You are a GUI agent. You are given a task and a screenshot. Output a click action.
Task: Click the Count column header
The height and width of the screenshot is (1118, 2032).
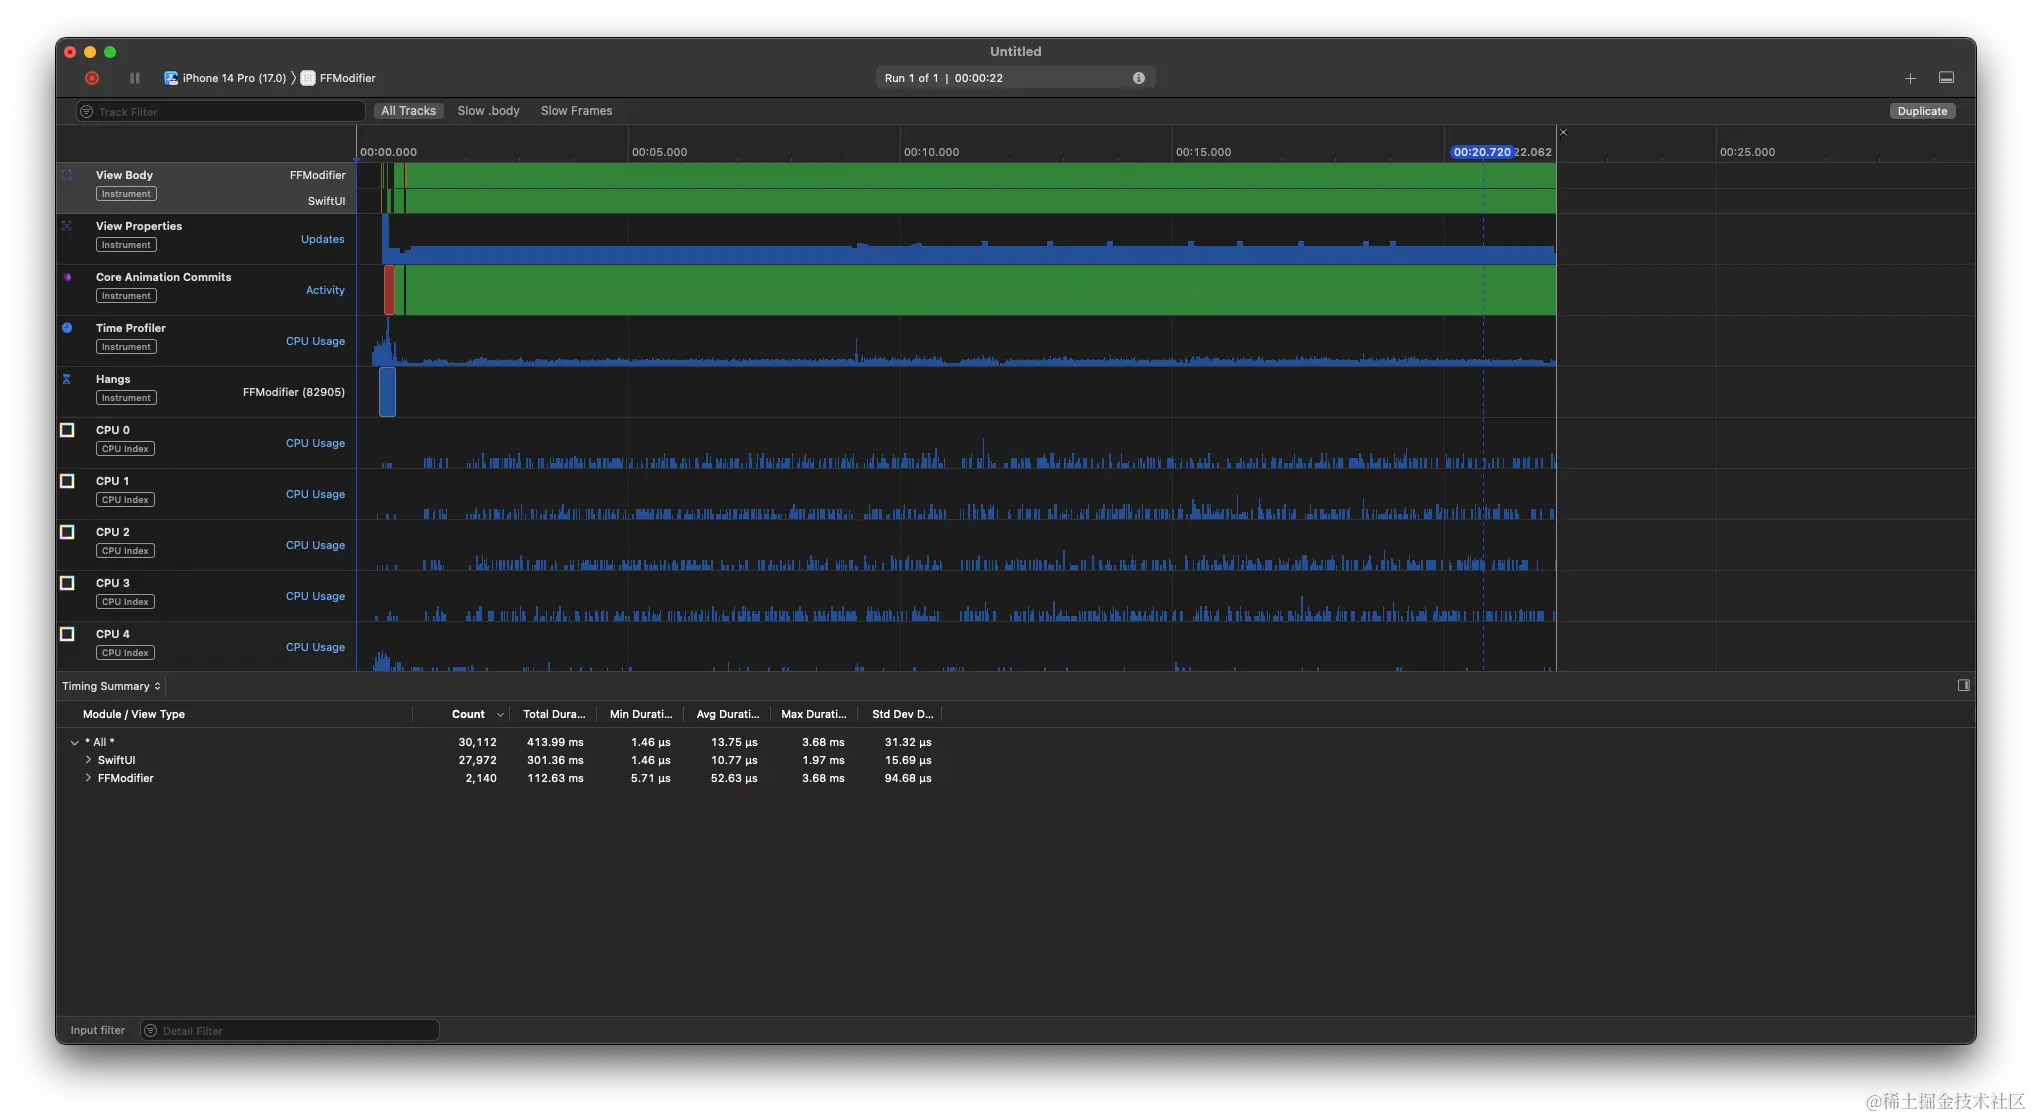click(468, 714)
